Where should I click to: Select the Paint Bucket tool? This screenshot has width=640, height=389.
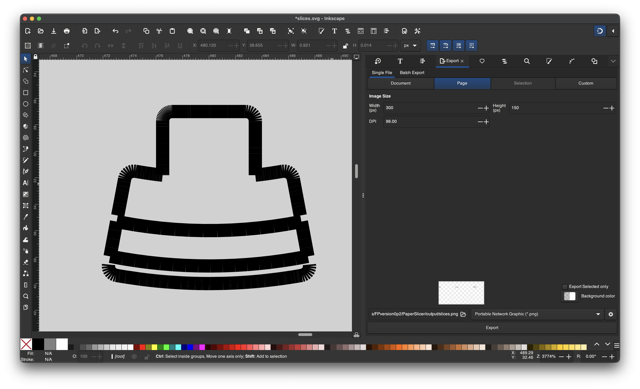coord(26,228)
